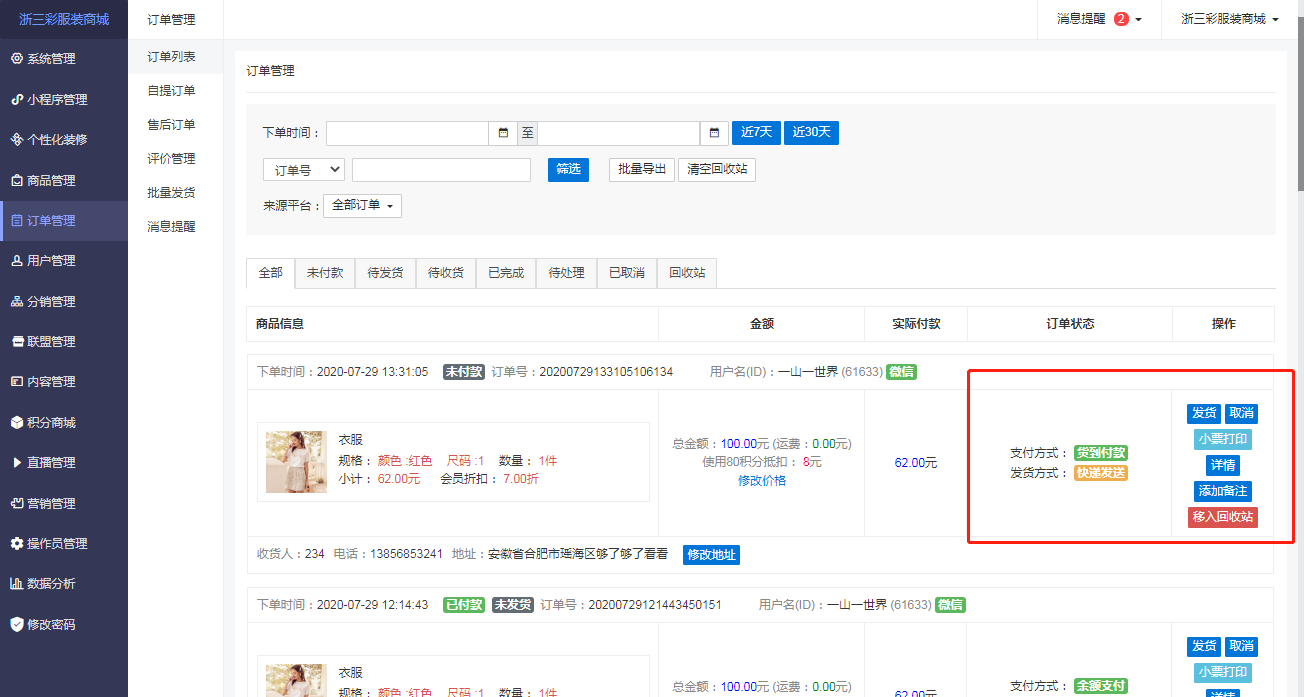Image resolution: width=1304 pixels, height=697 pixels.
Task: Select the 评价管理 submenu item
Action: pyautogui.click(x=176, y=159)
